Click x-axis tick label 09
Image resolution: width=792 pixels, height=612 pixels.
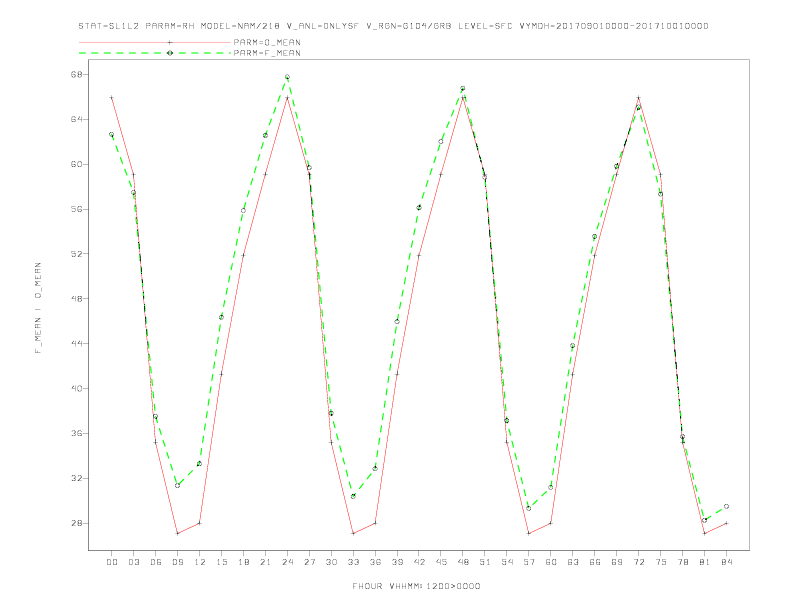click(x=177, y=562)
